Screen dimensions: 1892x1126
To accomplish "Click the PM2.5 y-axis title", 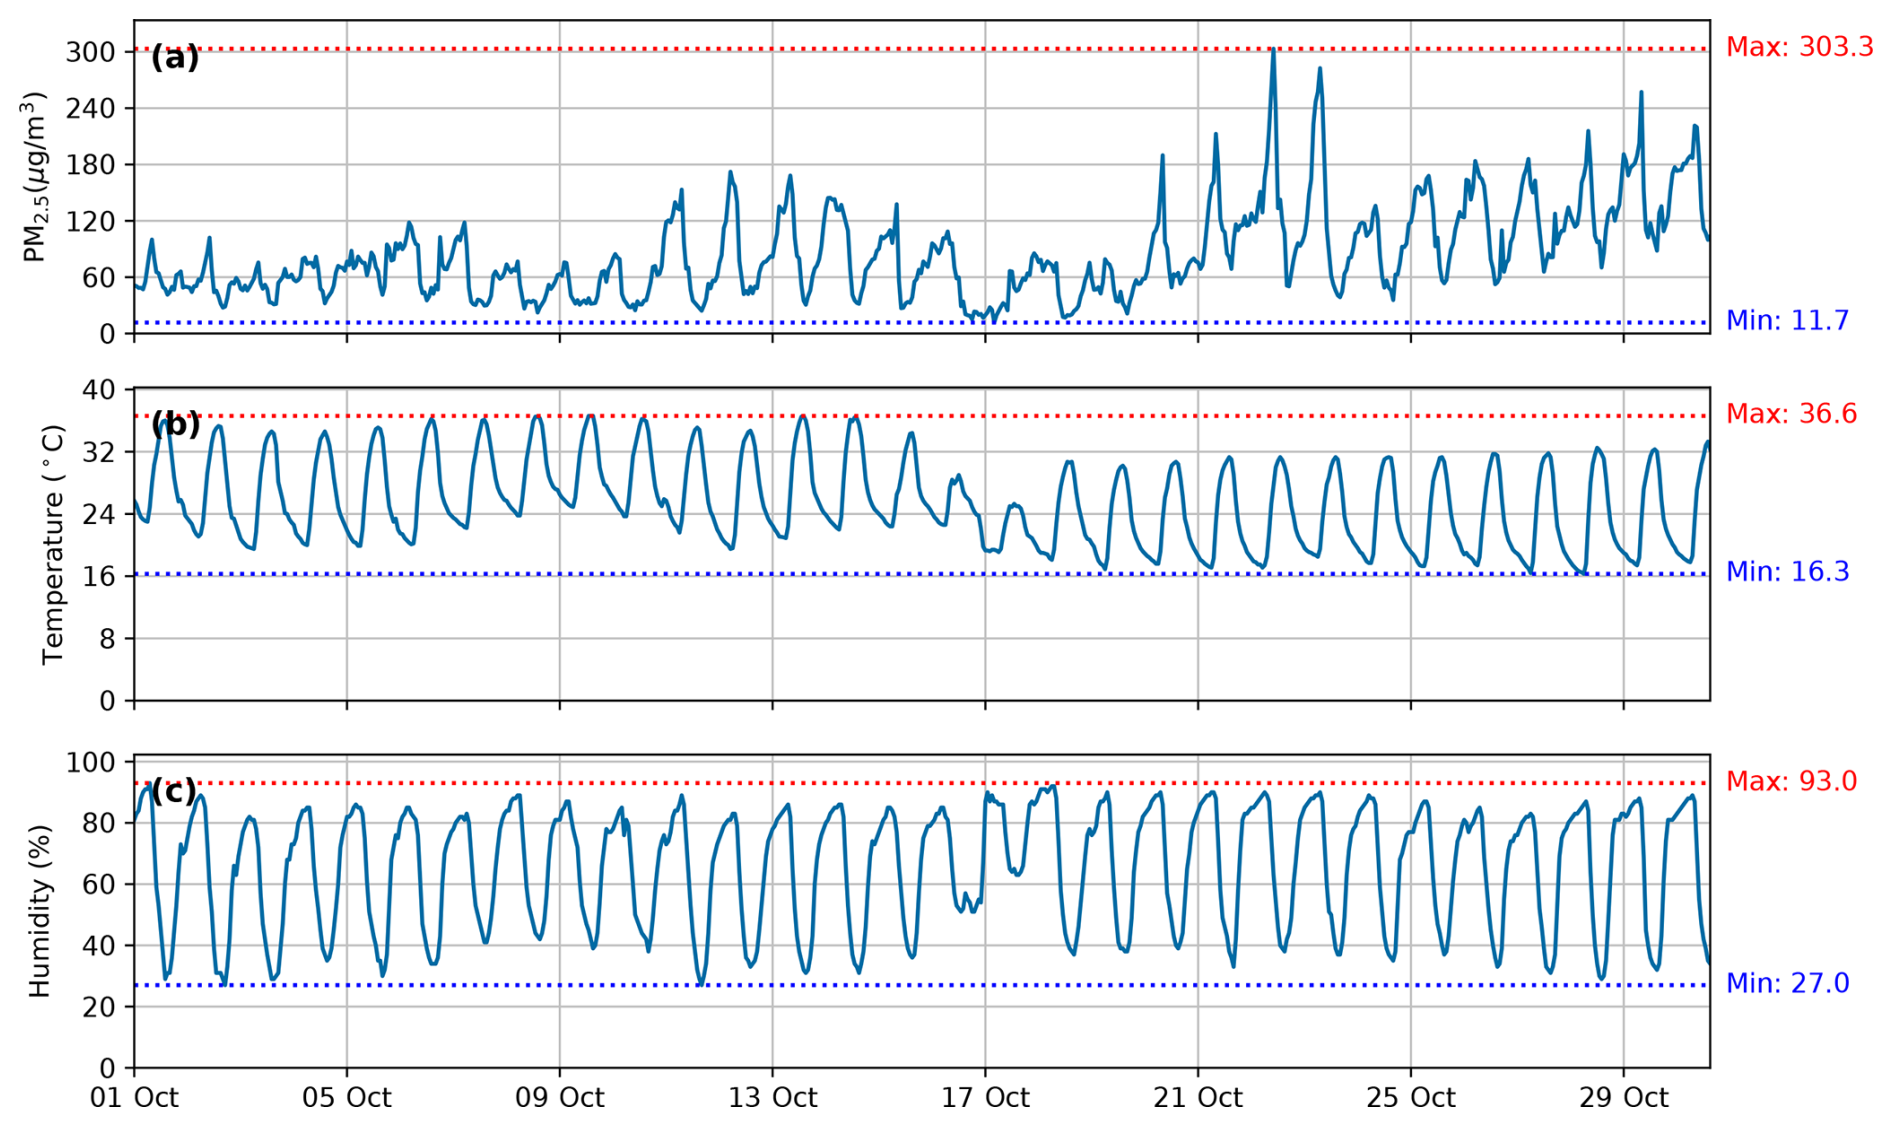I will (35, 177).
